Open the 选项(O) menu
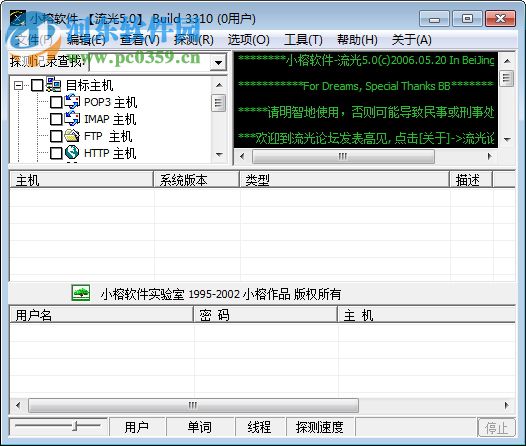Image resolution: width=526 pixels, height=446 pixels. point(249,40)
